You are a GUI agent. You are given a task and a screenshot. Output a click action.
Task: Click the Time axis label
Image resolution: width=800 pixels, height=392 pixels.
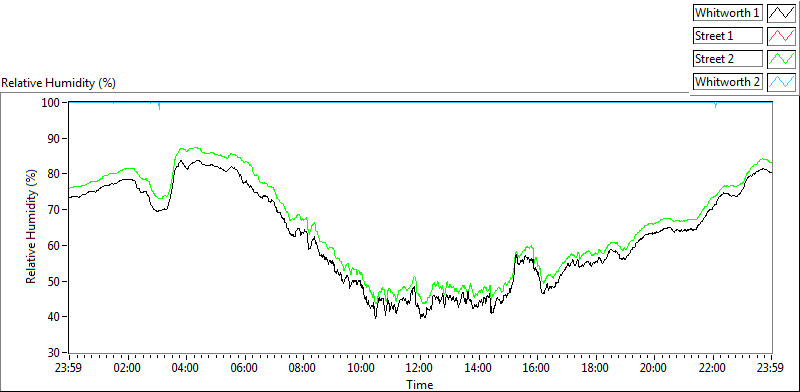point(420,384)
